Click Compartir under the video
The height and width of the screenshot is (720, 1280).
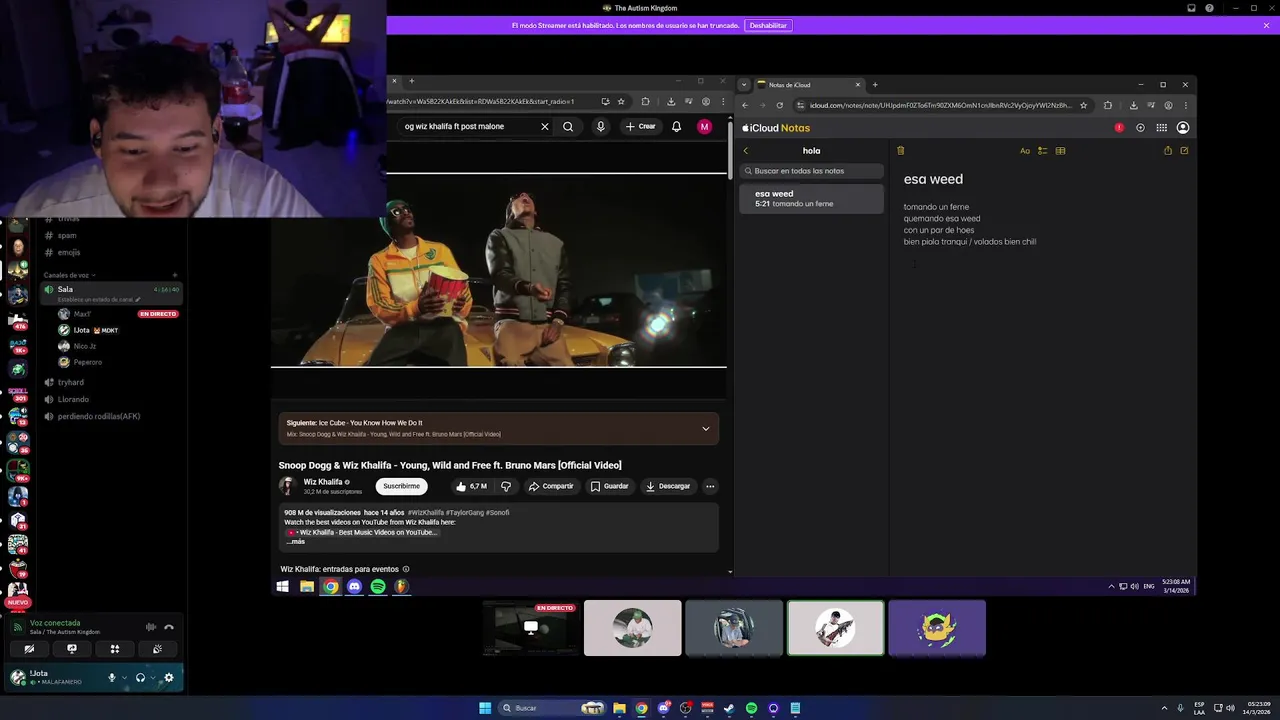551,486
